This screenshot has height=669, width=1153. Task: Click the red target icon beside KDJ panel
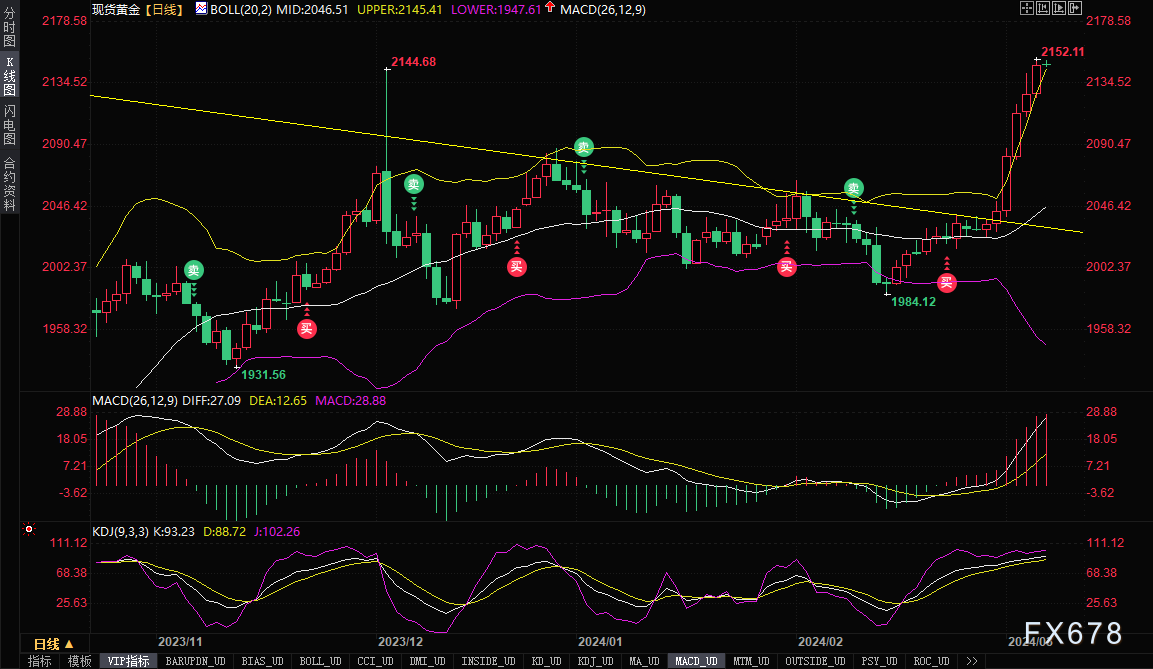29,529
